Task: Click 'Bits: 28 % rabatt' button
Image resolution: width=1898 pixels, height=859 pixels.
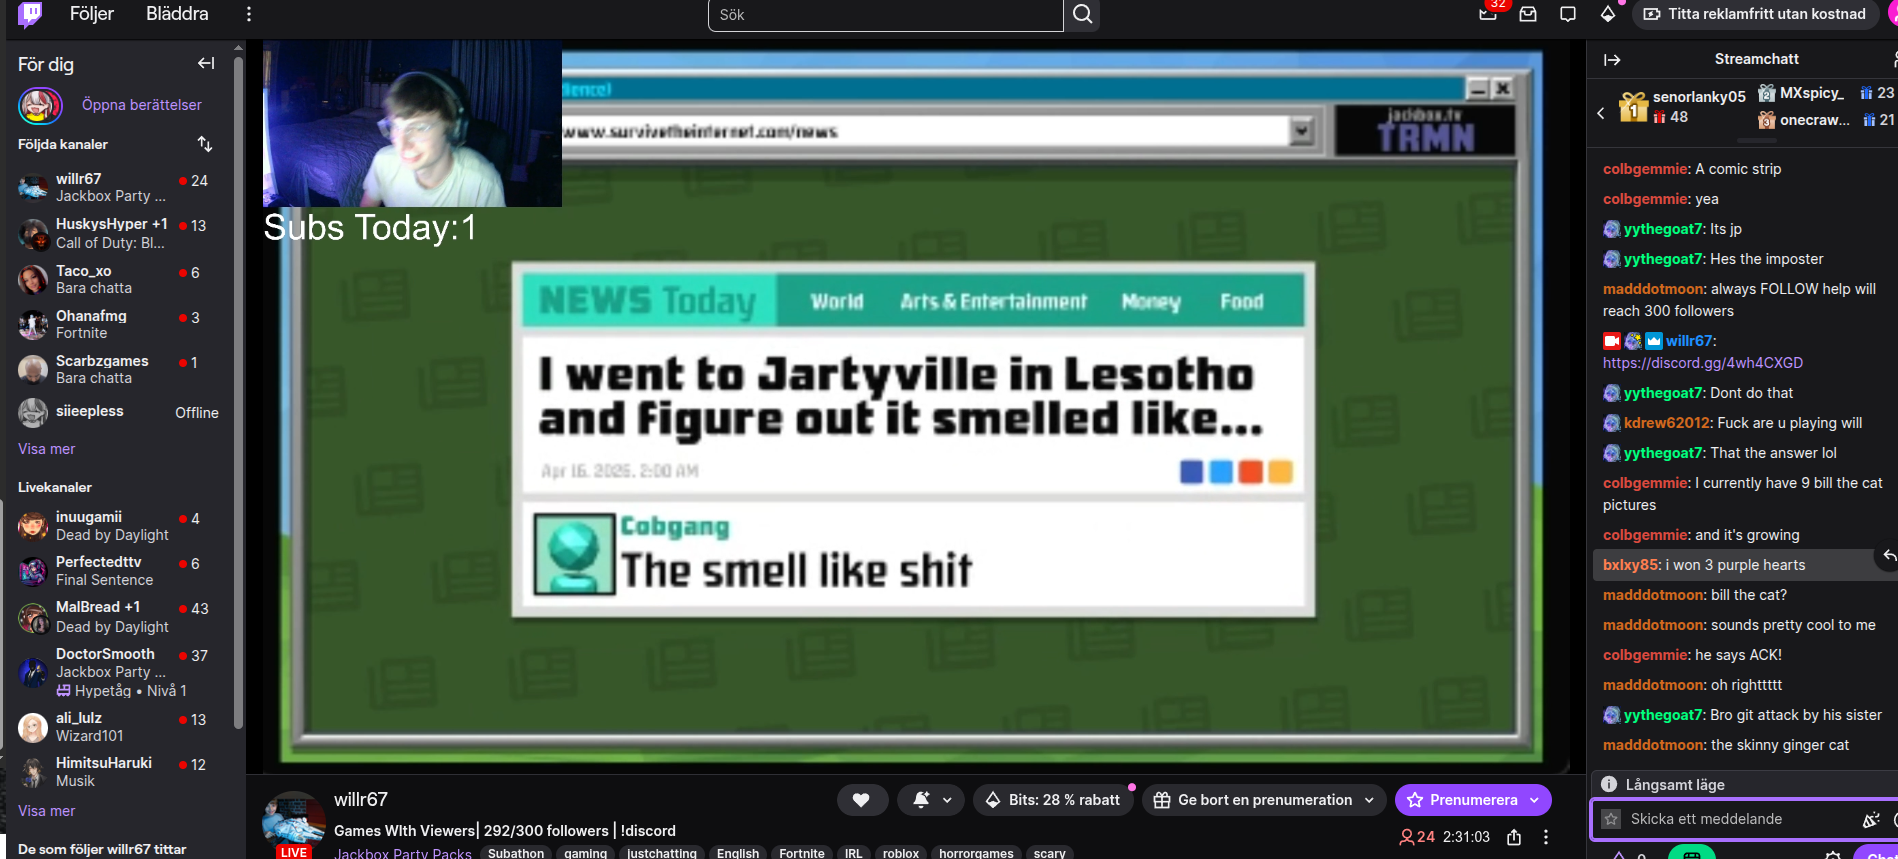Action: (1053, 800)
